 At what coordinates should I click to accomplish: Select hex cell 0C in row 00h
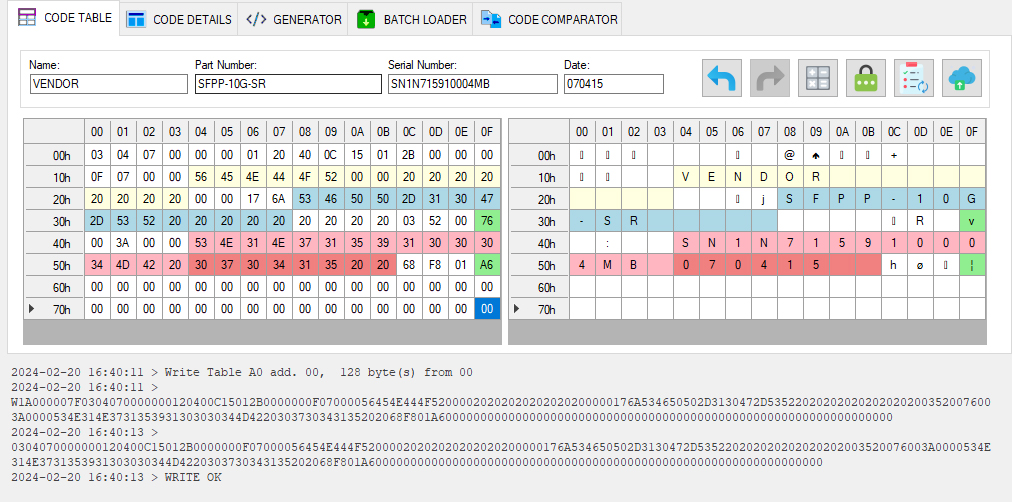click(x=331, y=155)
